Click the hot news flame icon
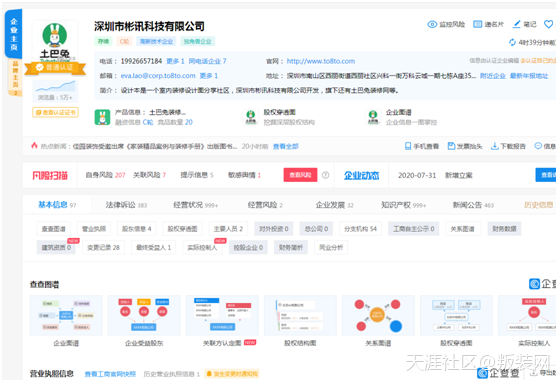558x382 pixels. 35,145
